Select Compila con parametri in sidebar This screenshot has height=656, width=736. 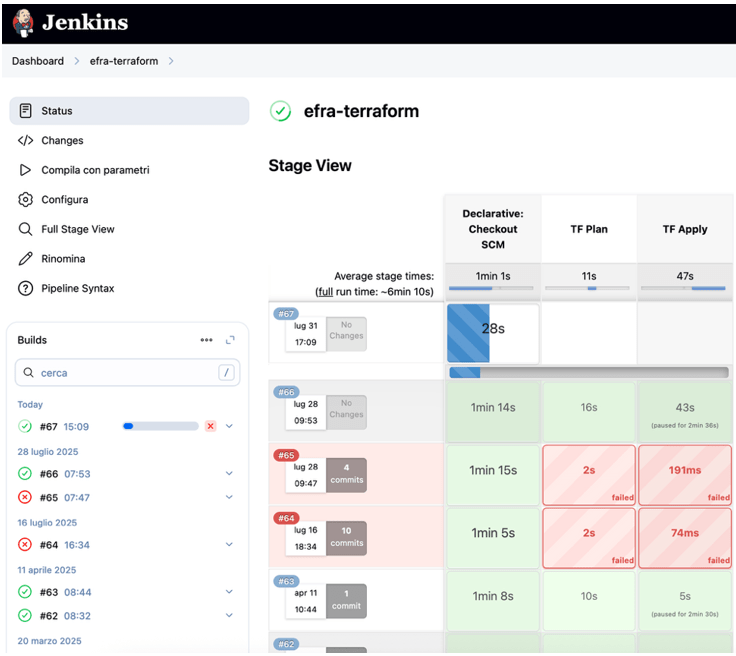pos(95,170)
